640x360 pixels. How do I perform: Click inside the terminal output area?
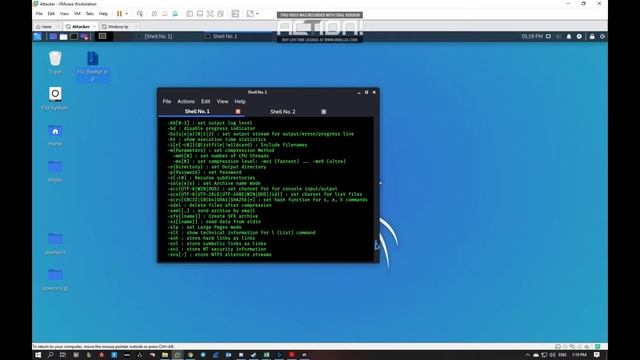266,189
